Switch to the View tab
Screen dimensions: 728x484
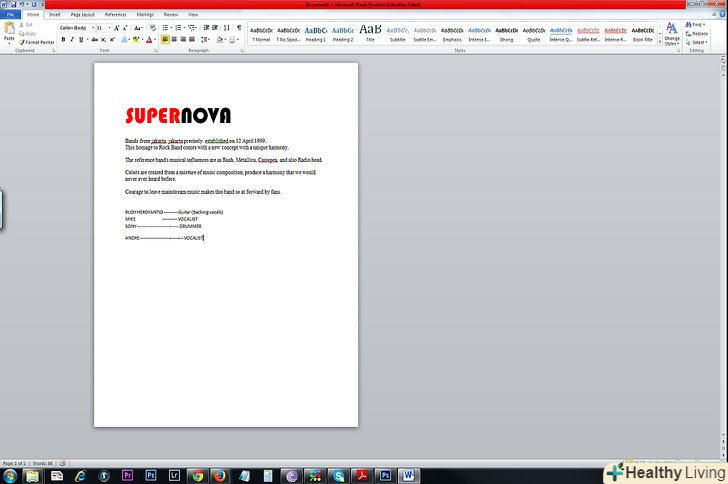[x=193, y=15]
